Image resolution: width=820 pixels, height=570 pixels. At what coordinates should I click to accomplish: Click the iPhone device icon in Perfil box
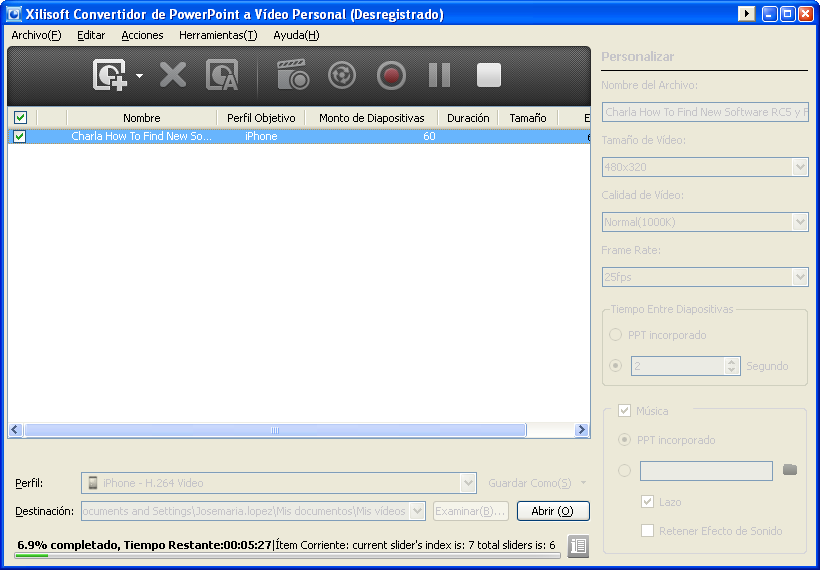[x=93, y=483]
